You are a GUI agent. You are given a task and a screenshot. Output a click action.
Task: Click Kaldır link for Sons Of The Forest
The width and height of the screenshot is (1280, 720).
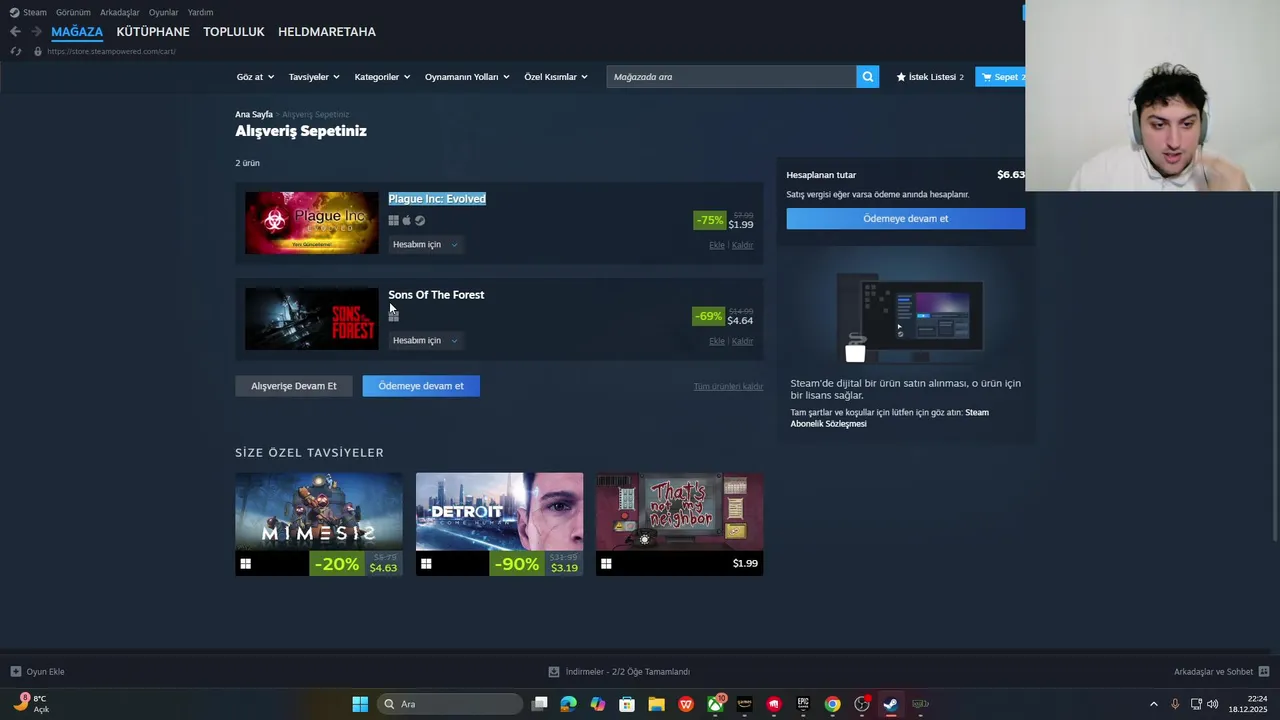(x=742, y=341)
